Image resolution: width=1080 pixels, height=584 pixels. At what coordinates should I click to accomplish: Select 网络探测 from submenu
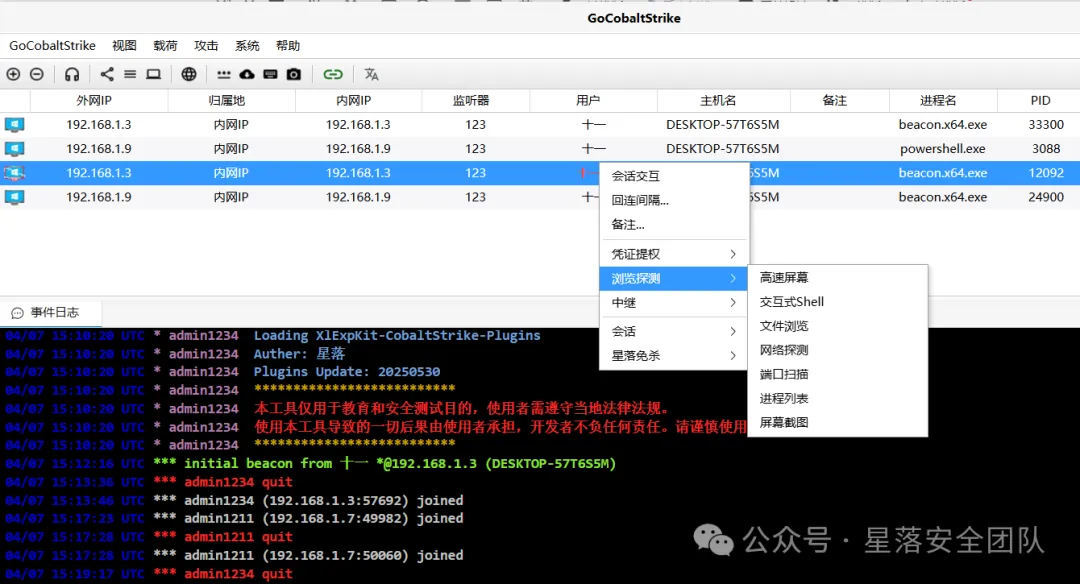[x=838, y=350]
